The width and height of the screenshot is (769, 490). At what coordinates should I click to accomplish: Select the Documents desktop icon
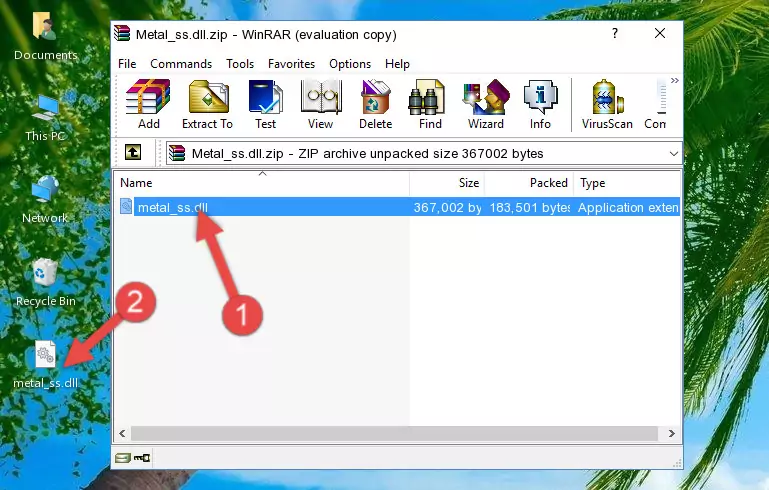tap(45, 36)
